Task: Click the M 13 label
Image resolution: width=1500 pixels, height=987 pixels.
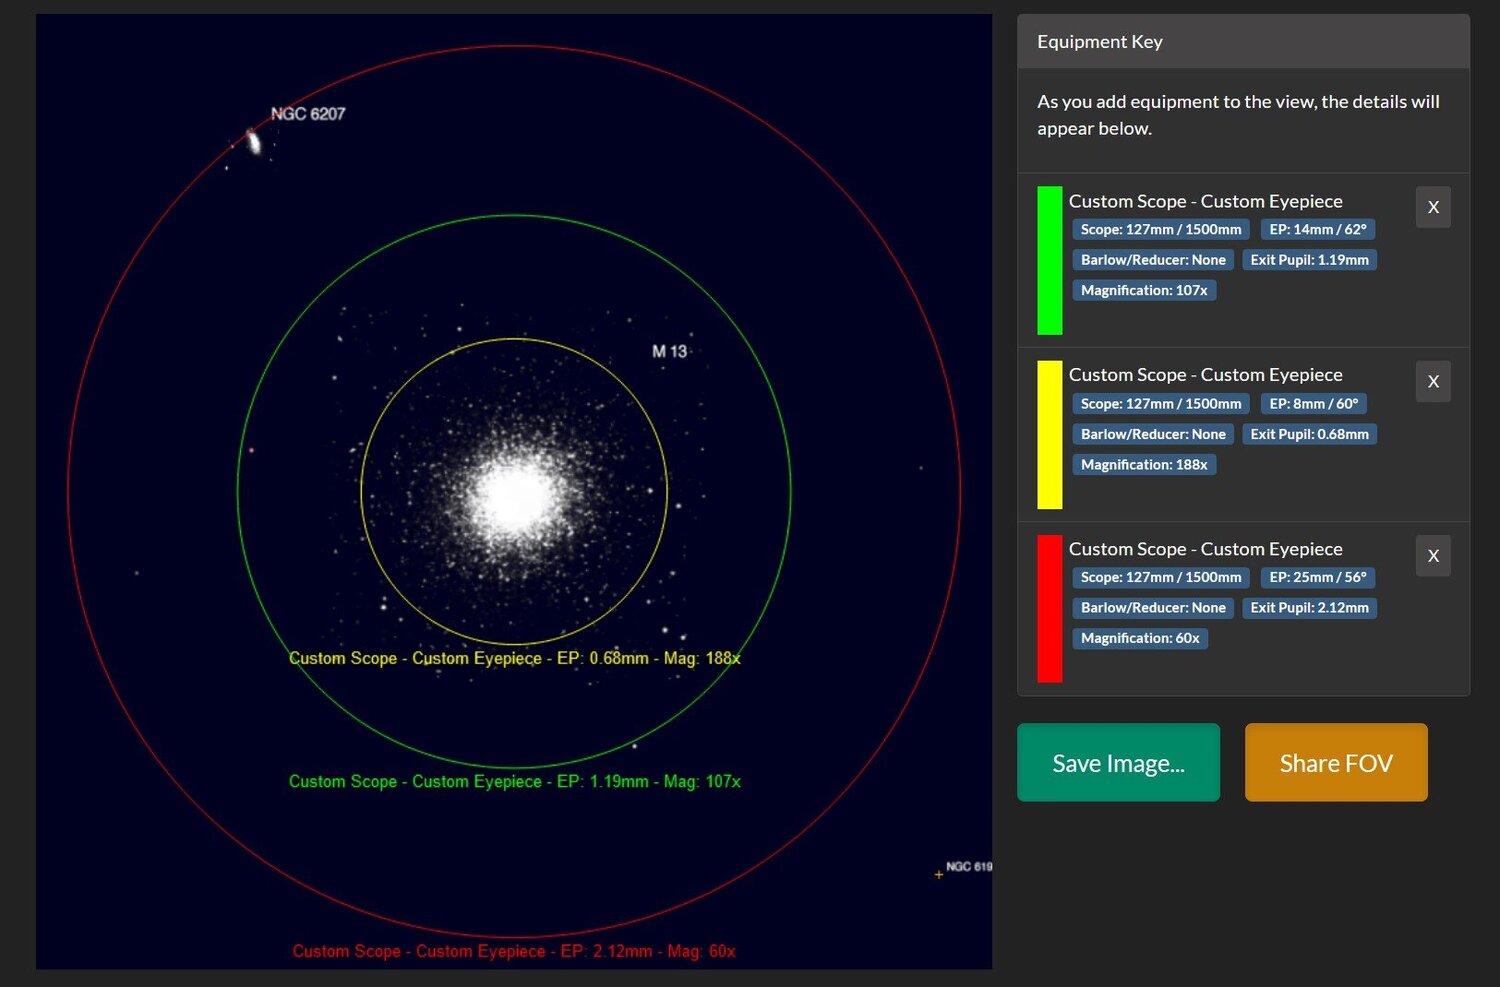Action: point(670,352)
